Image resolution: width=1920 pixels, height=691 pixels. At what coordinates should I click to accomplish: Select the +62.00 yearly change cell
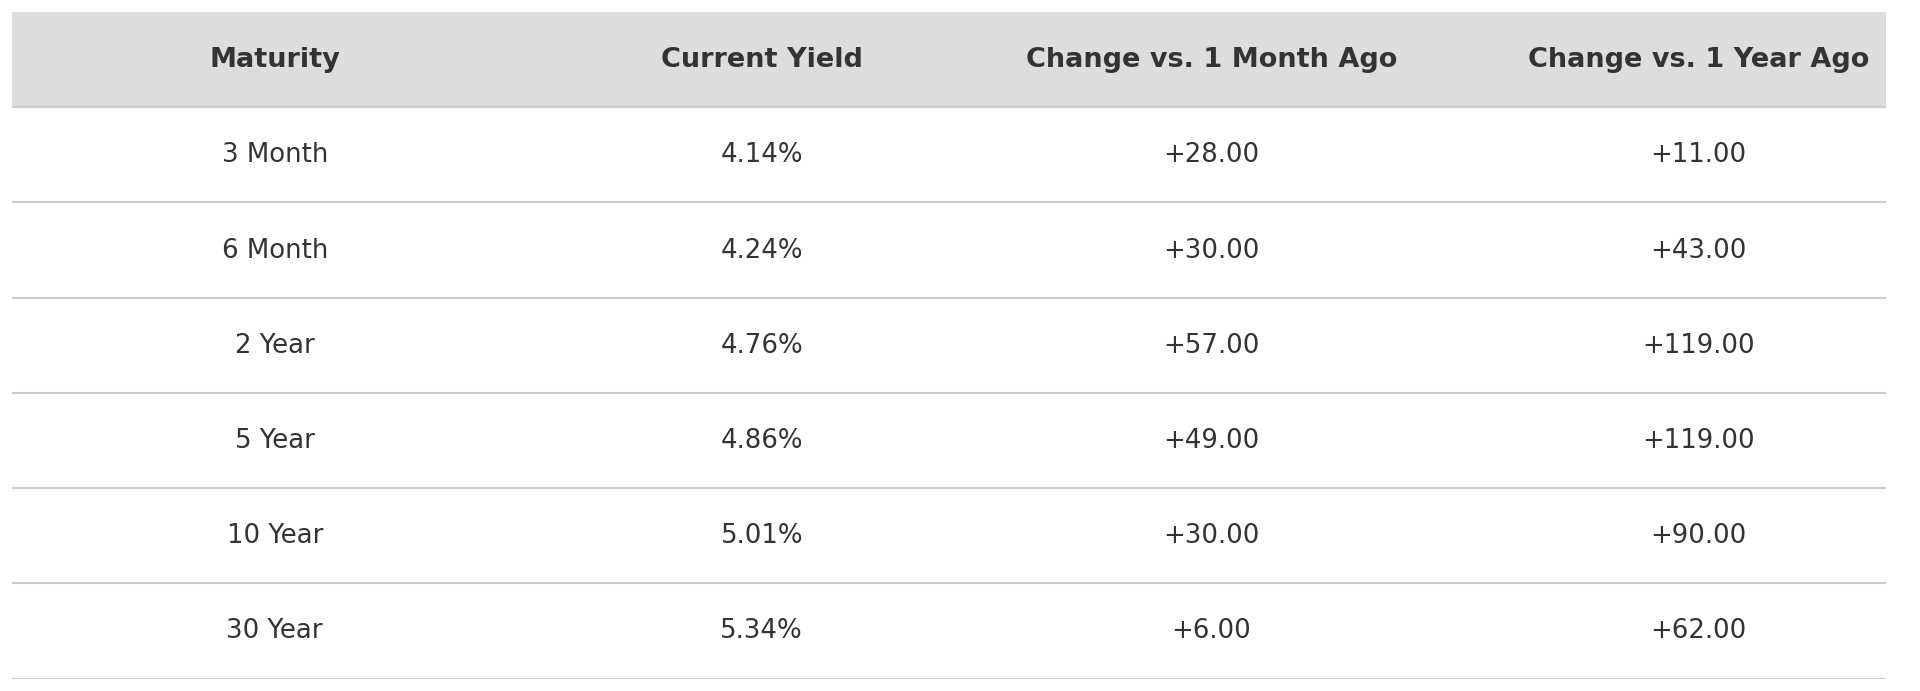1698,630
